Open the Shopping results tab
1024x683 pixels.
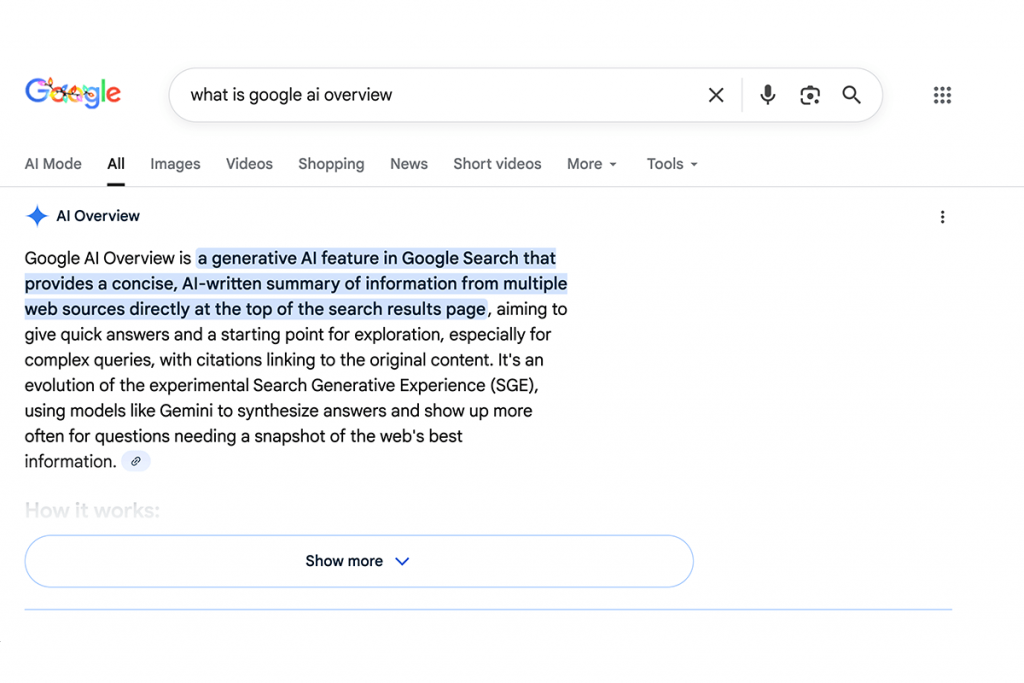[x=331, y=164]
